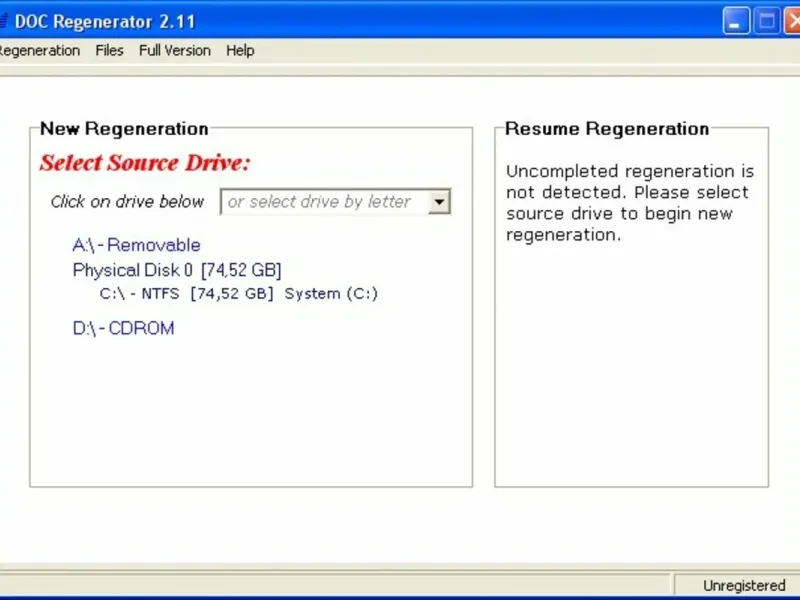Open the Regeneration menu

tap(39, 51)
